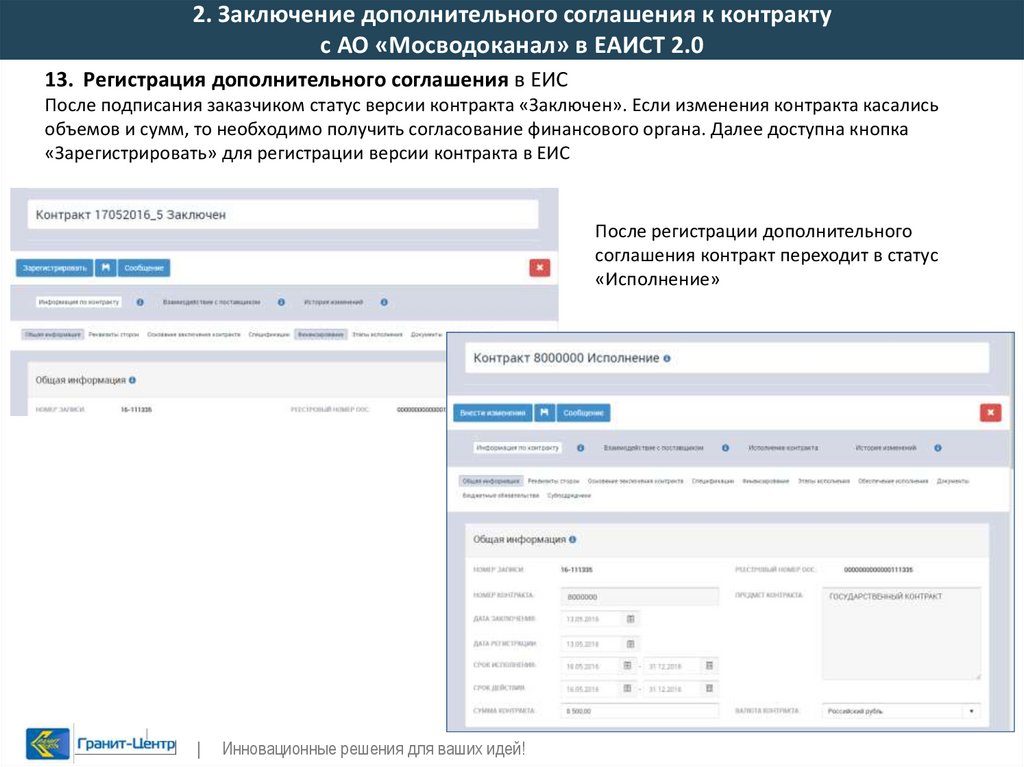Click registry number 00000000000111335
Viewport: 1024px width, 767px height.
tap(878, 570)
